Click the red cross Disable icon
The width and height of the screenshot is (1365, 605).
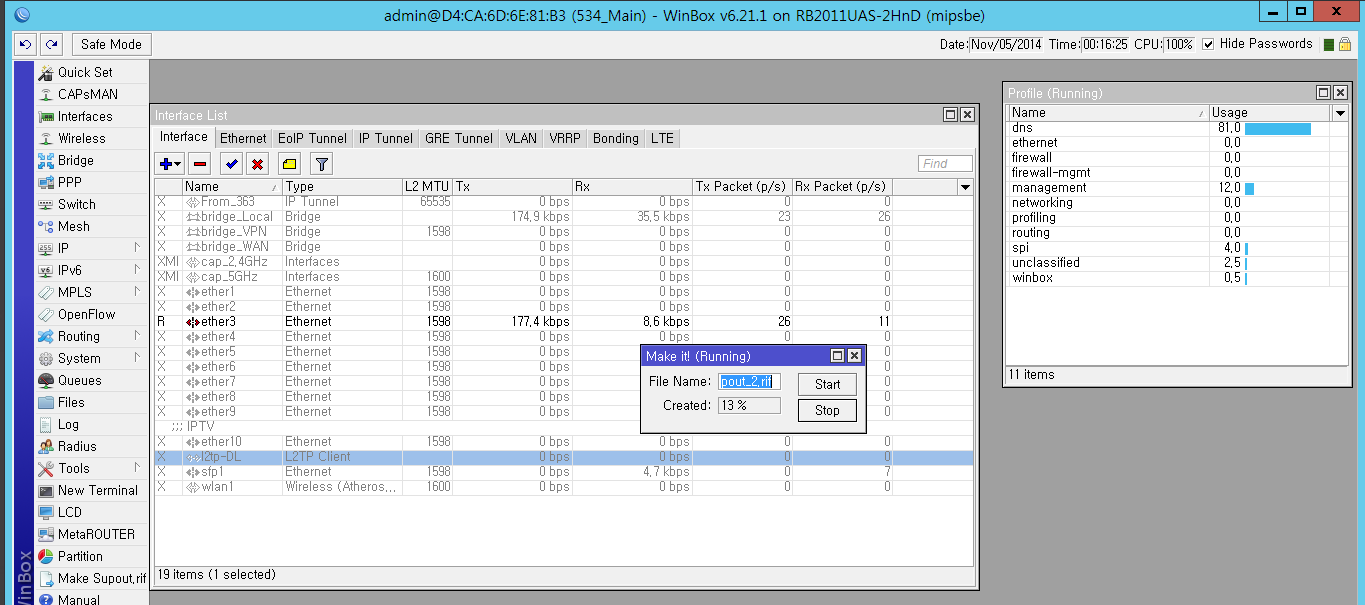[257, 164]
